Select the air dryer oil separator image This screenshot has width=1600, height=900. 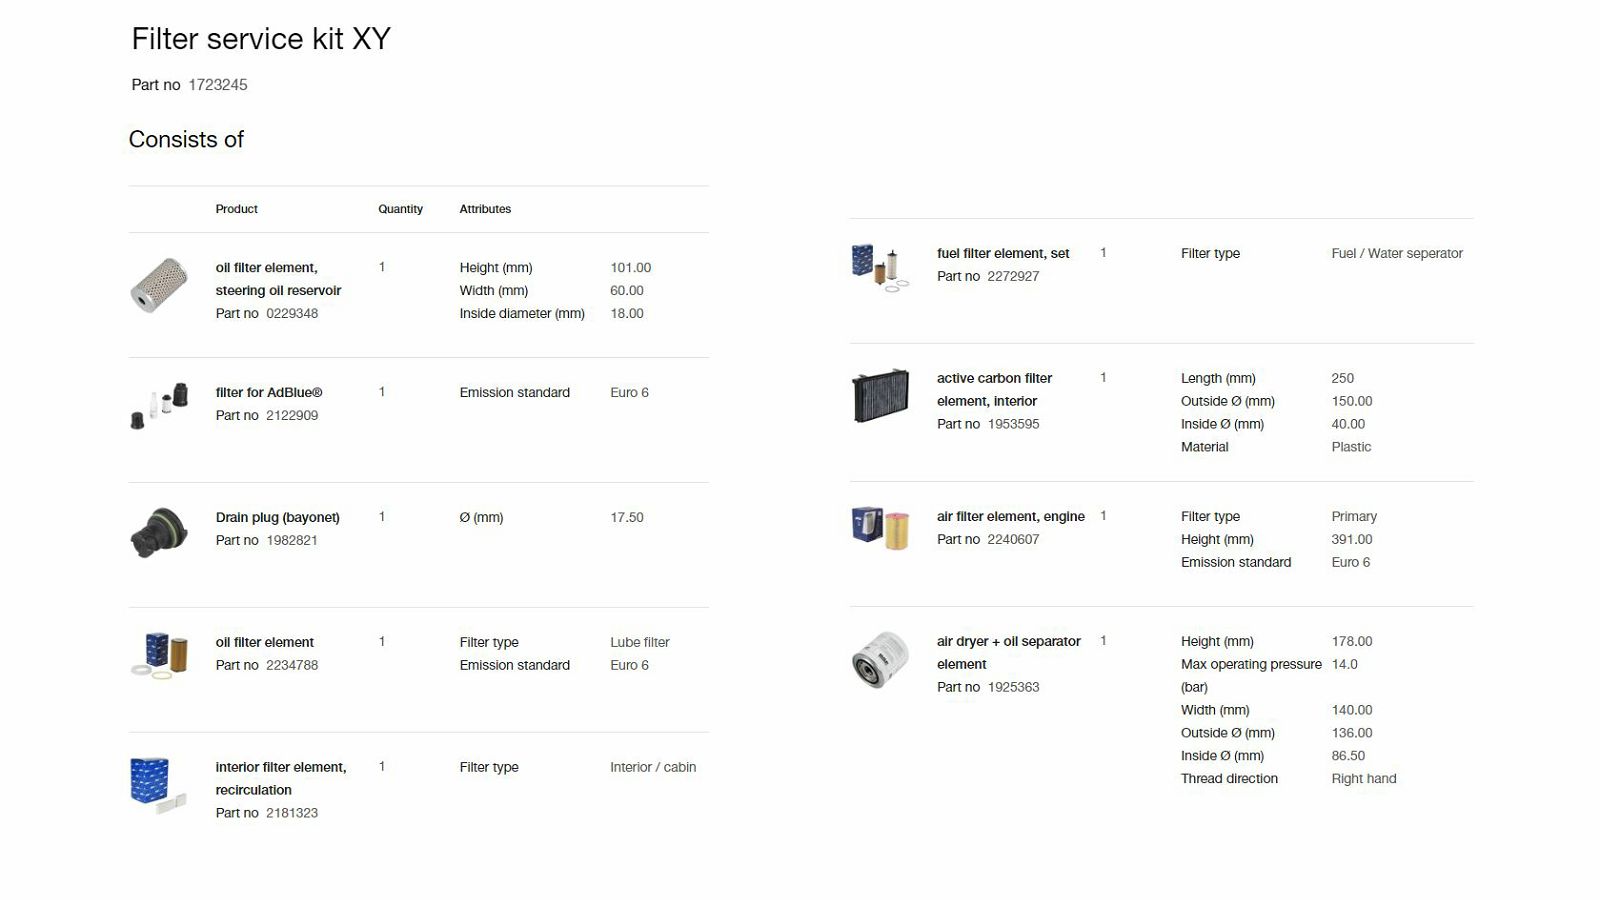[x=880, y=660]
